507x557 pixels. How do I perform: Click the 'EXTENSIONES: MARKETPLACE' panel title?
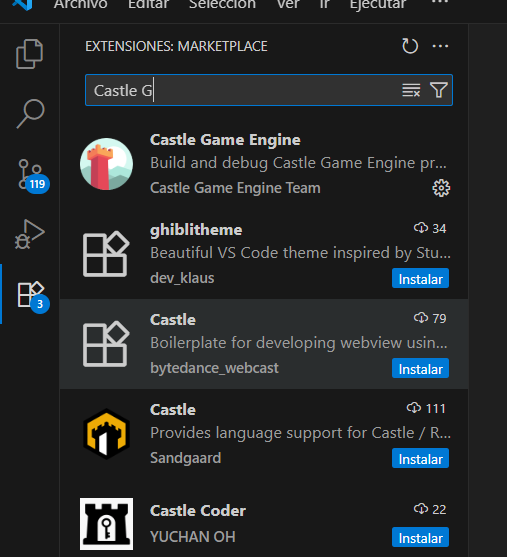tap(176, 46)
